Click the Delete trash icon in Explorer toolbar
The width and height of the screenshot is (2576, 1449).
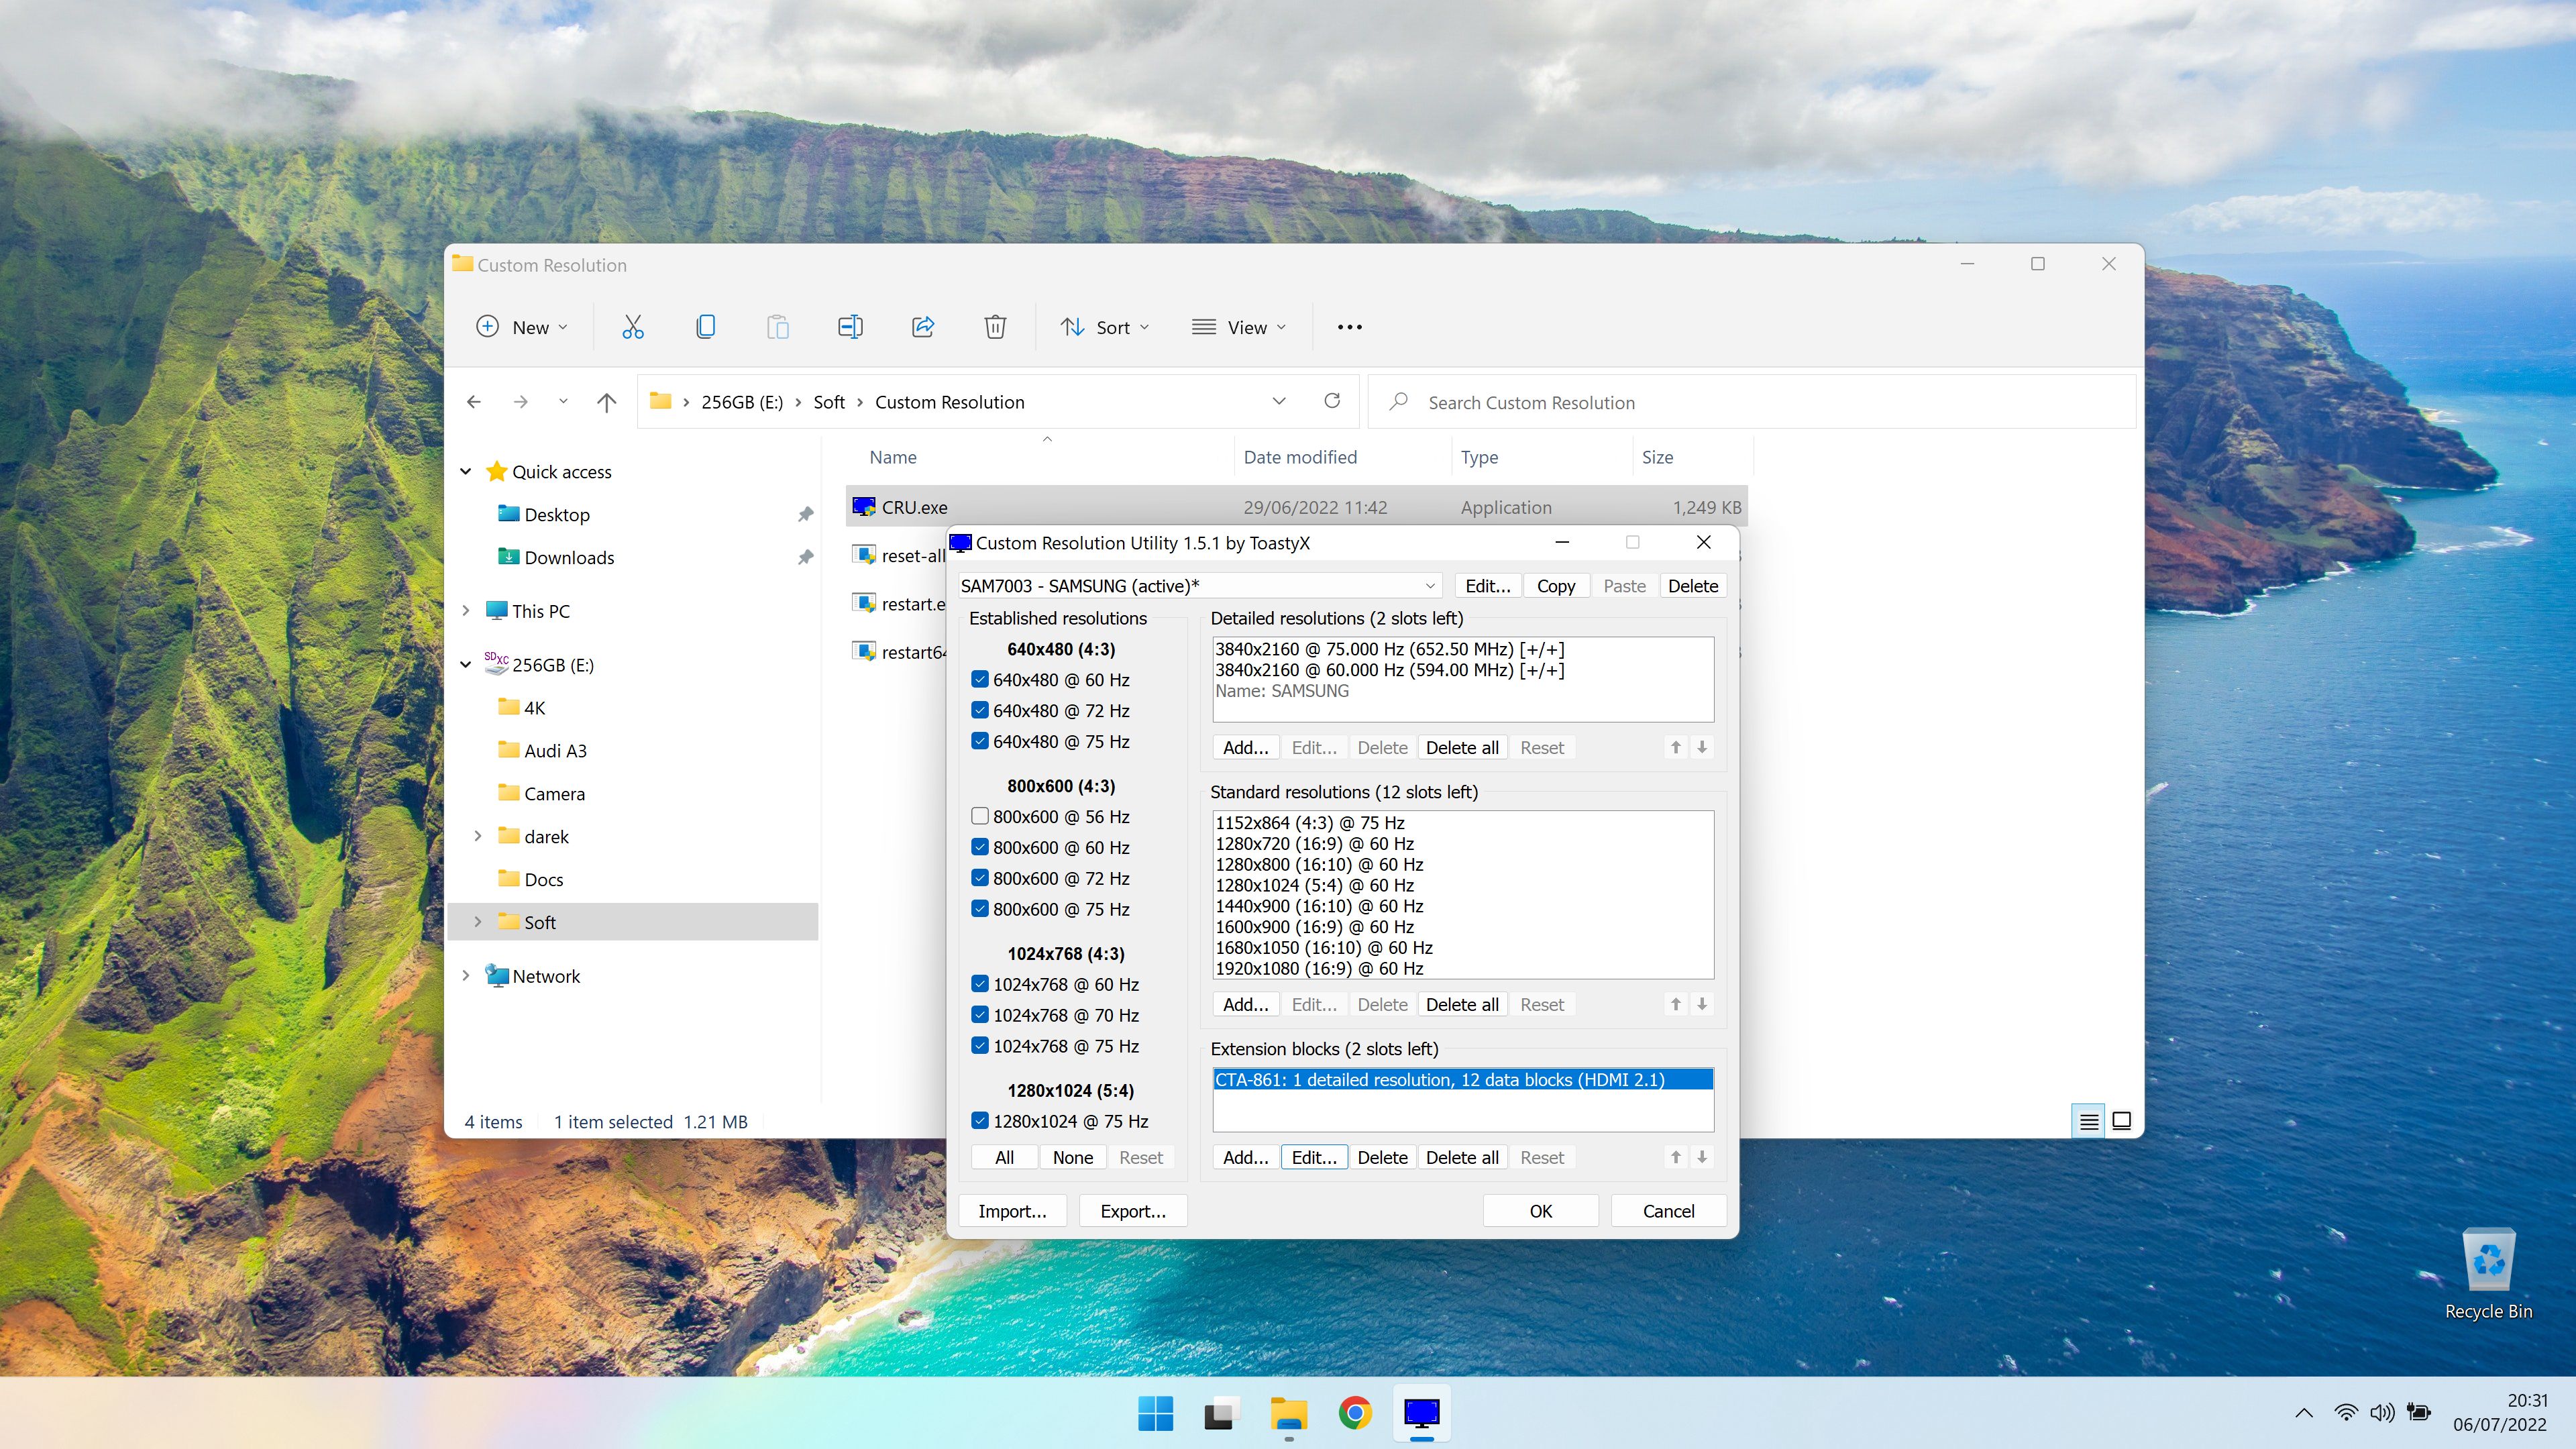click(994, 327)
